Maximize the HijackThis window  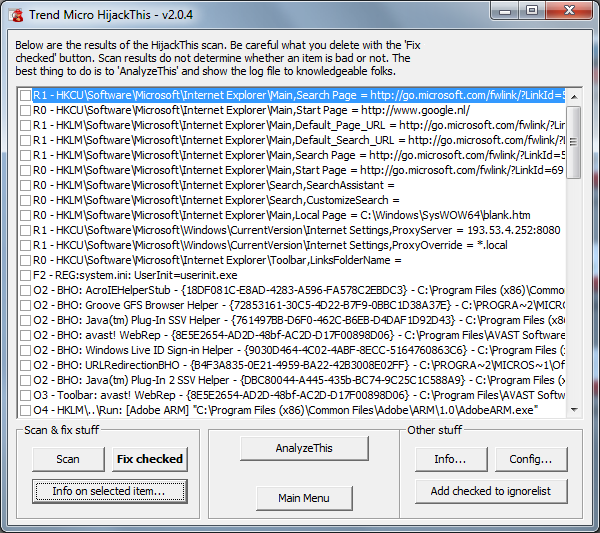[532, 11]
